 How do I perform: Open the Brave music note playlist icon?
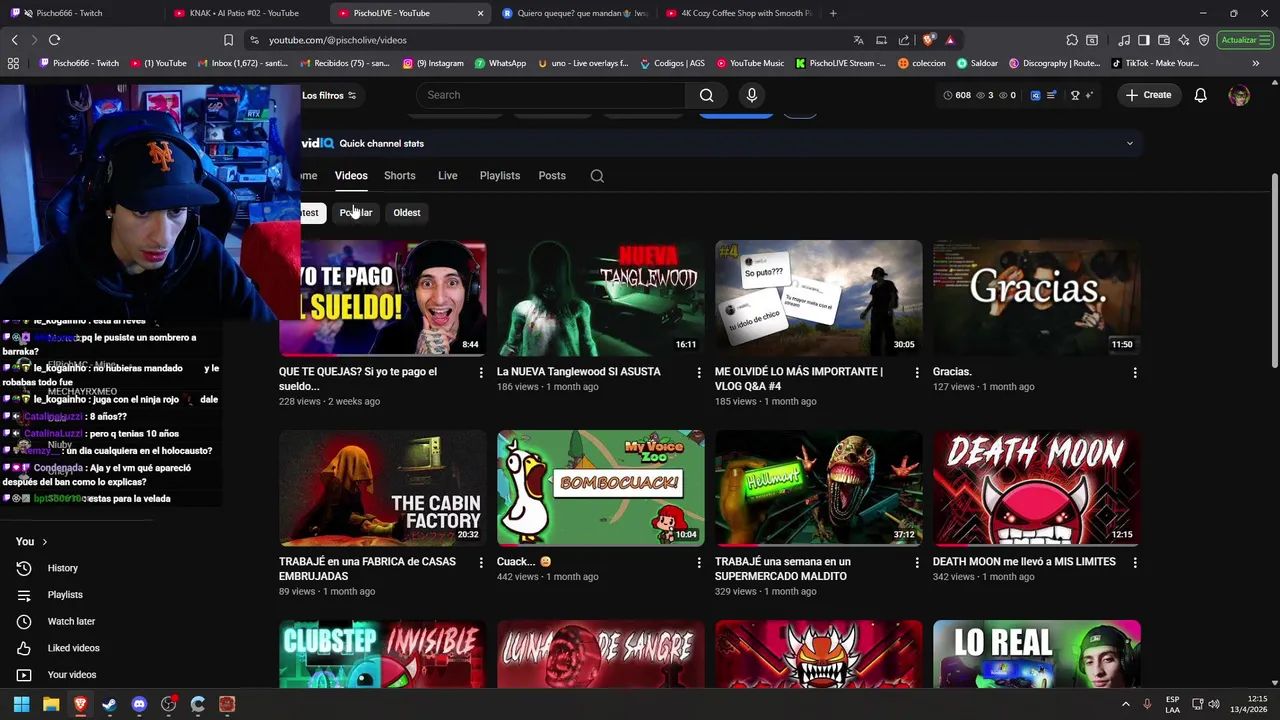1125,40
